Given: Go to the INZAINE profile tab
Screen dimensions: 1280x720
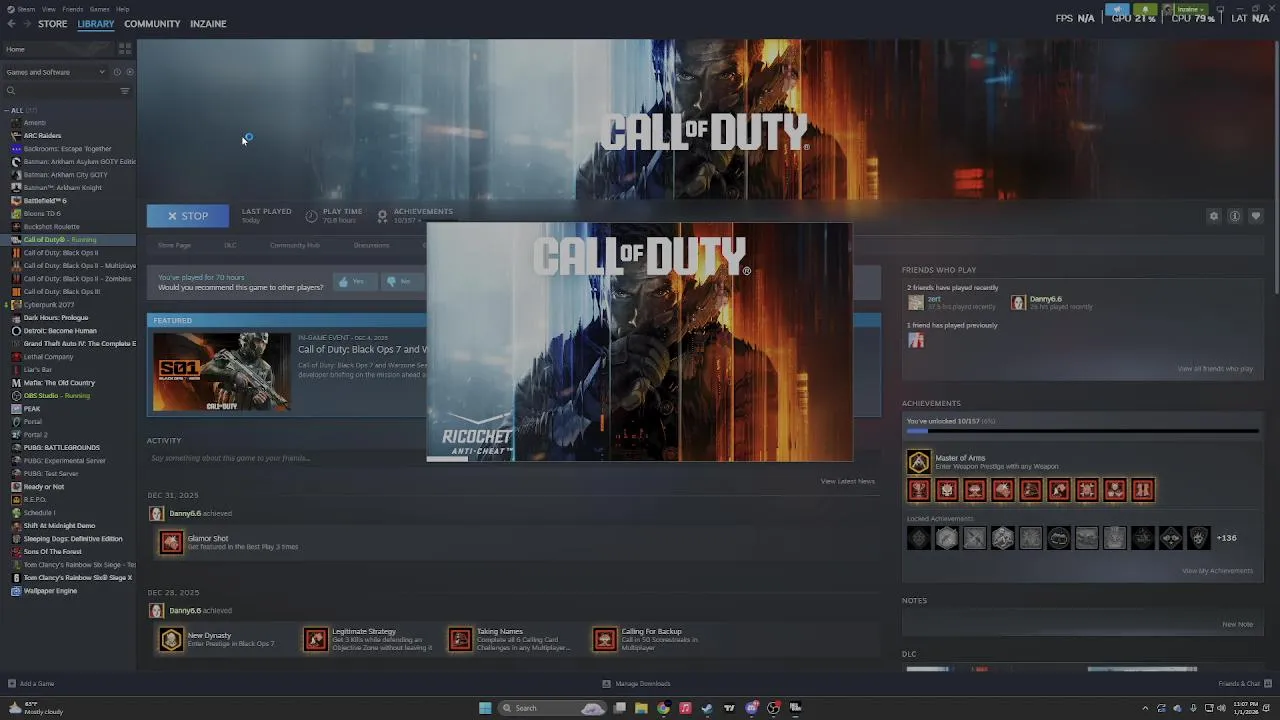Looking at the screenshot, I should click(208, 24).
